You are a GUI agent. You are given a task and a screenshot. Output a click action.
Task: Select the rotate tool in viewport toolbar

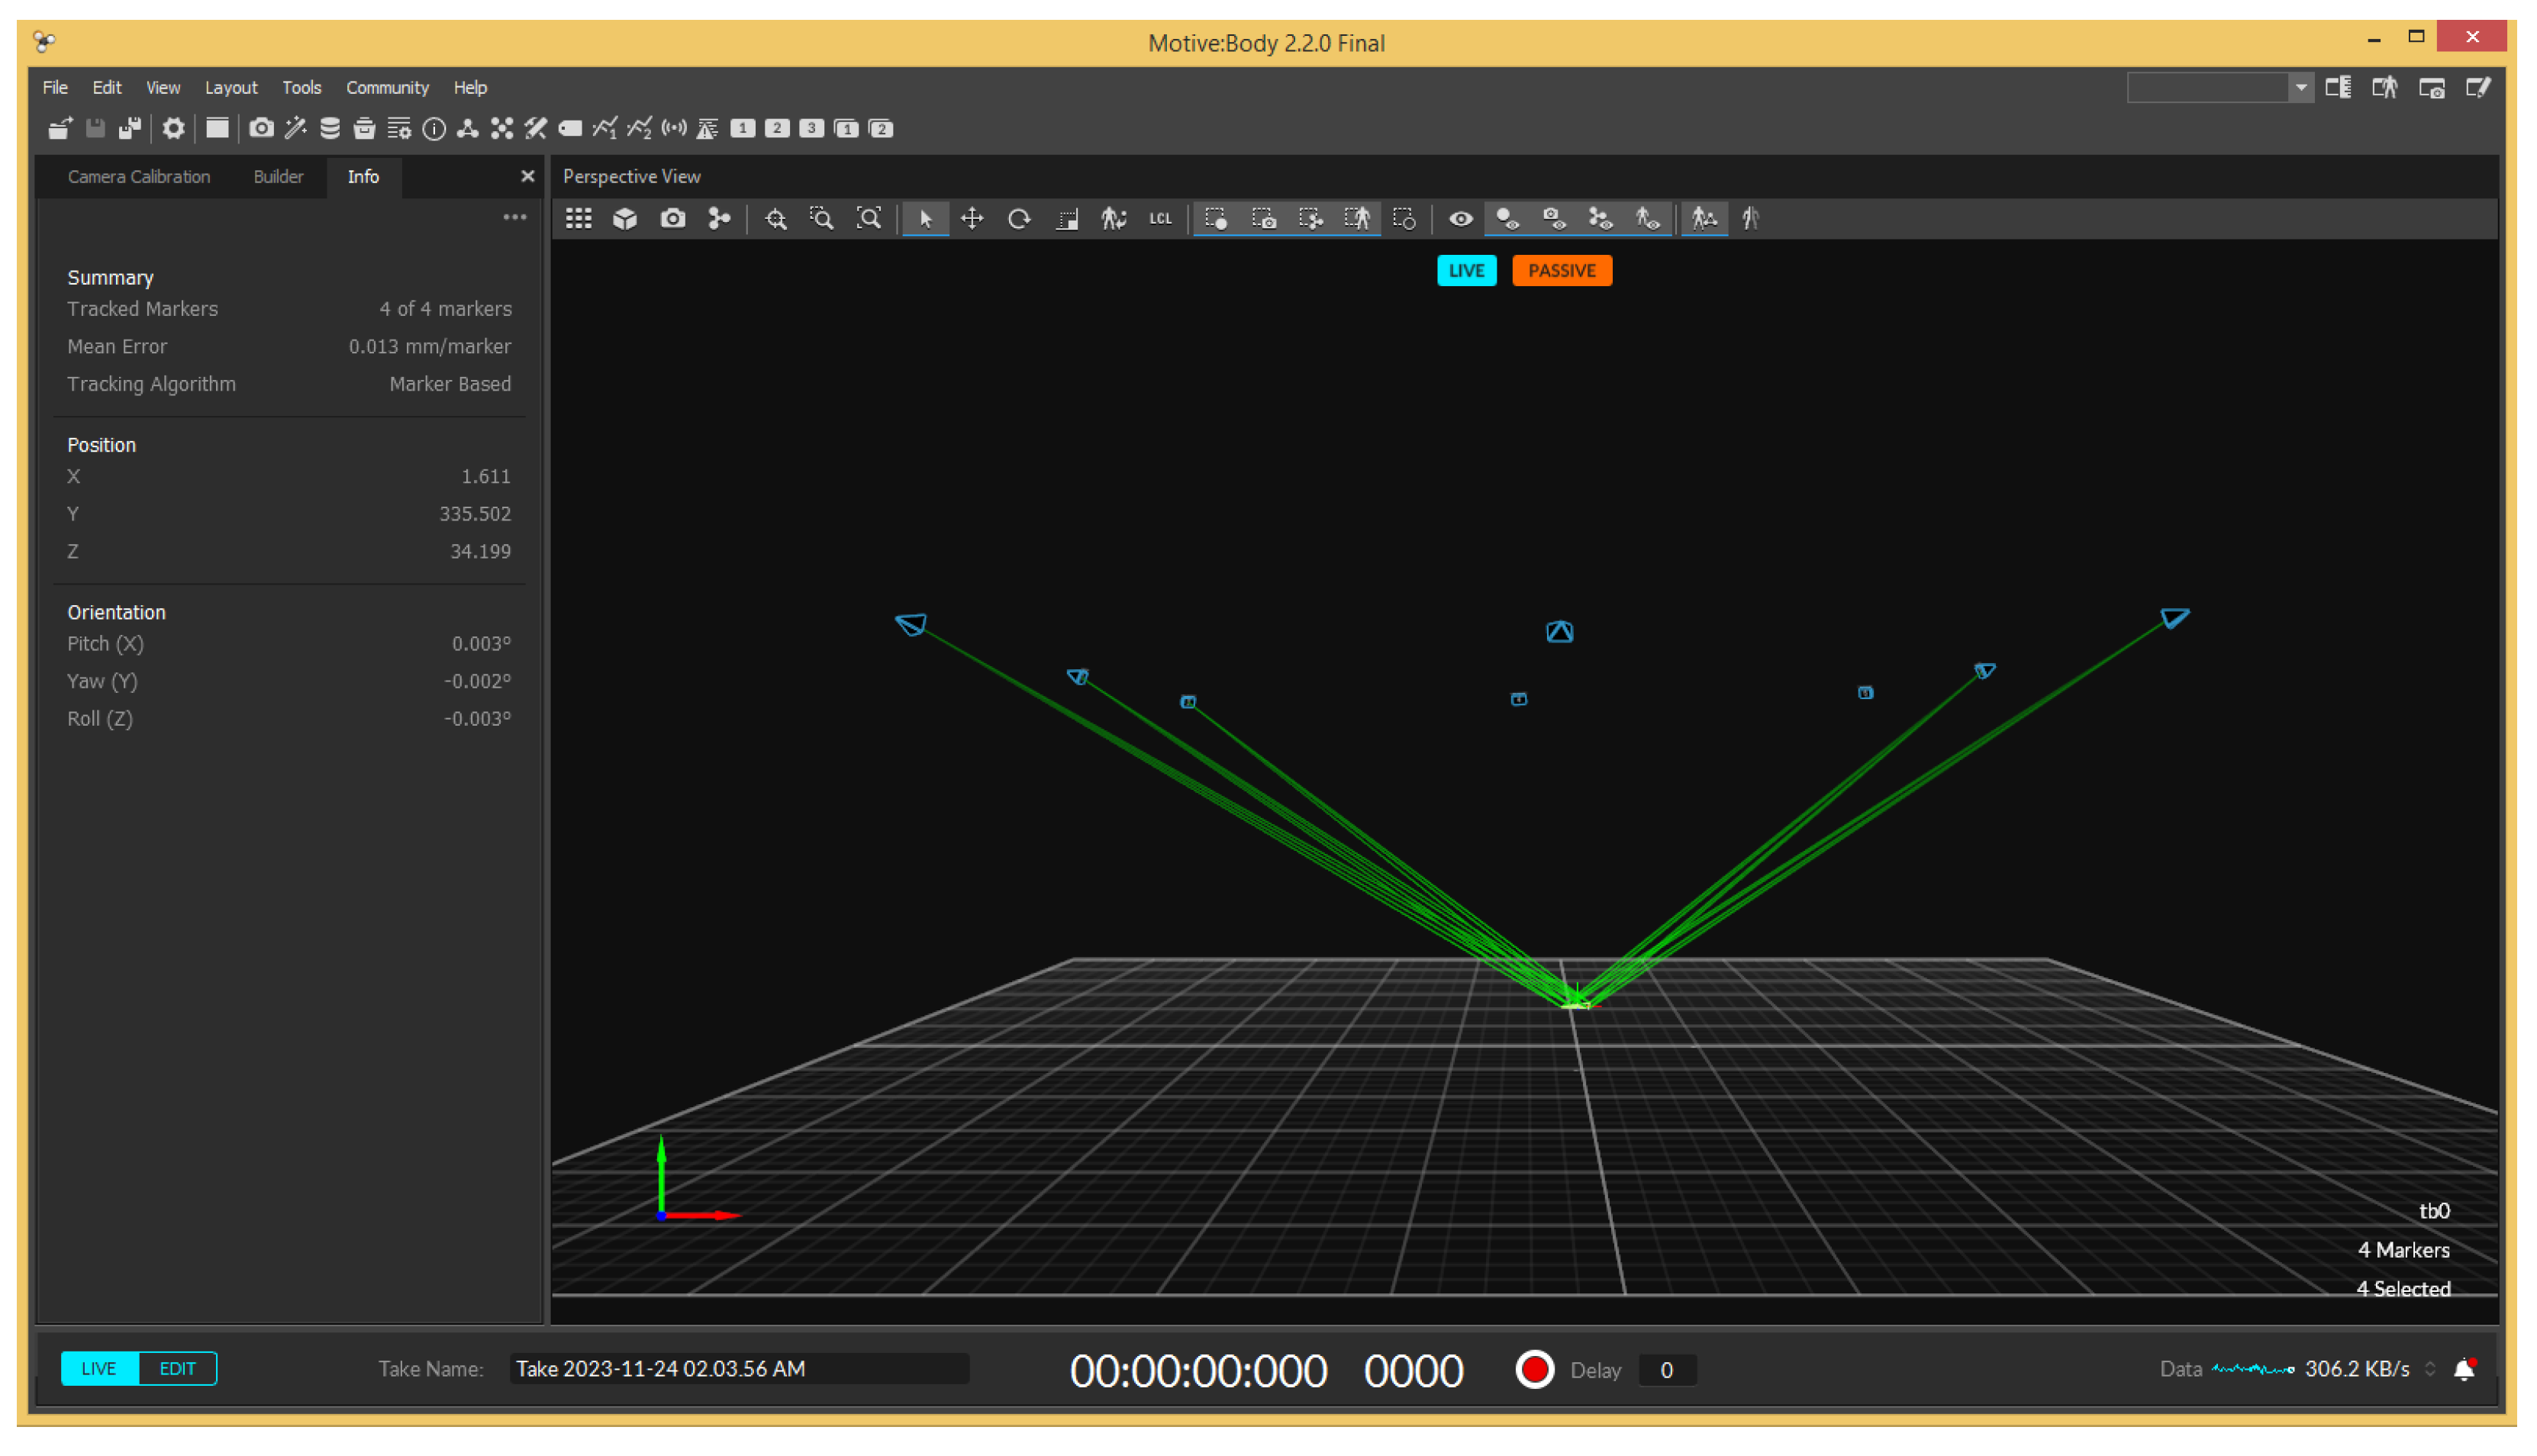[x=1019, y=219]
